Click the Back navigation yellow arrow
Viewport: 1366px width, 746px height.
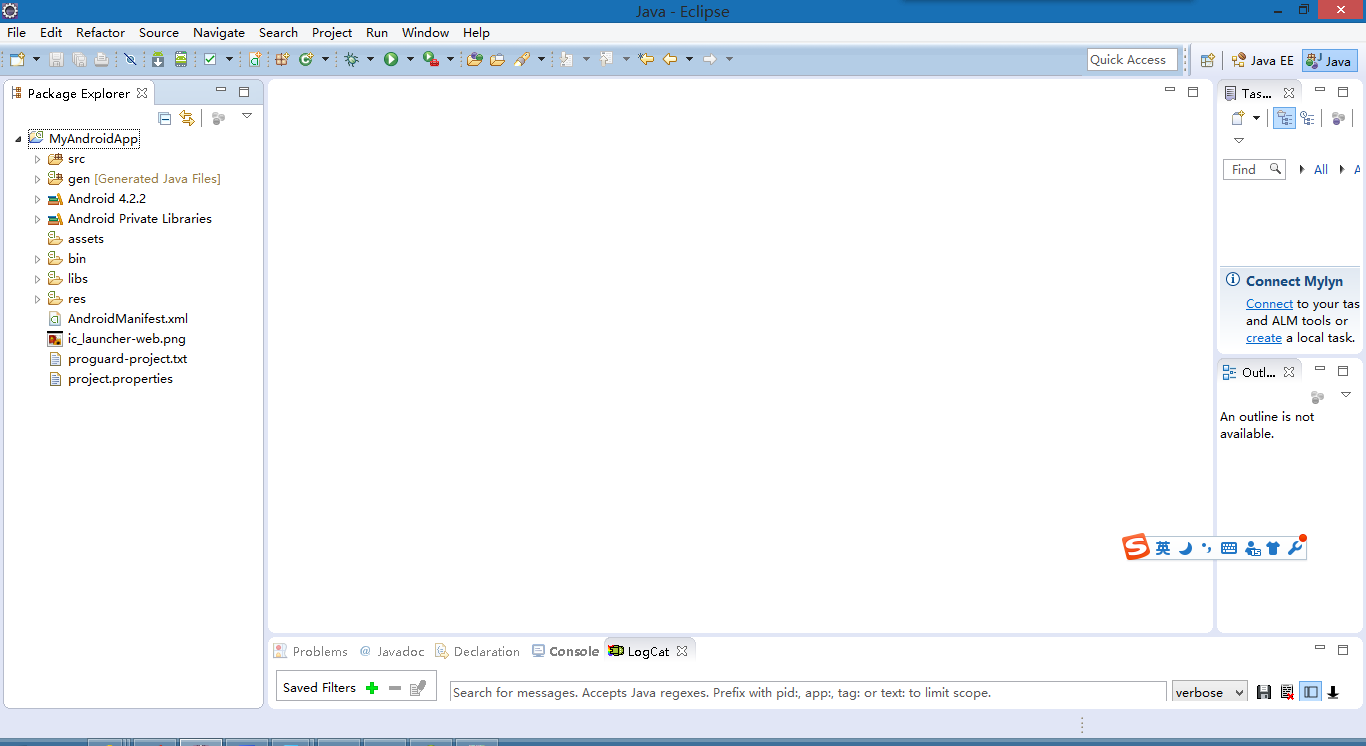coord(670,60)
